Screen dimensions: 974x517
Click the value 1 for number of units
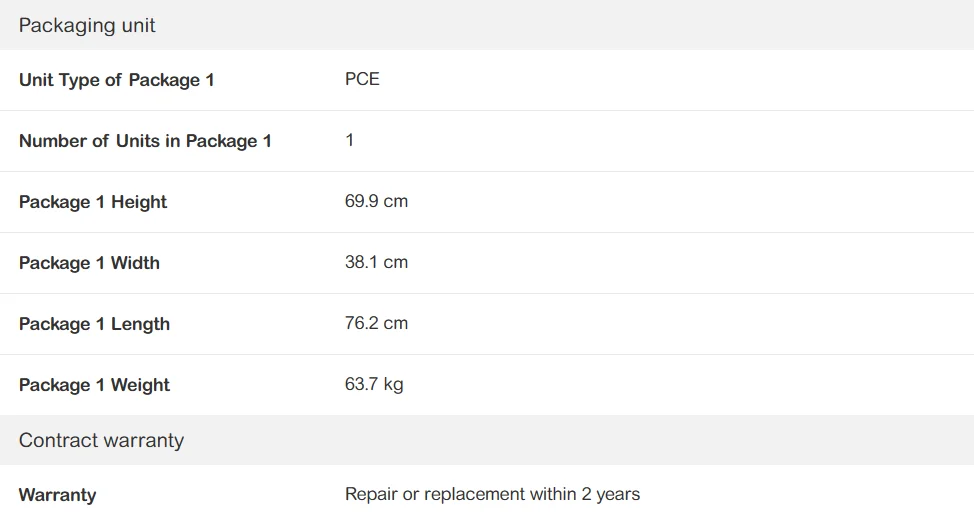pyautogui.click(x=350, y=140)
